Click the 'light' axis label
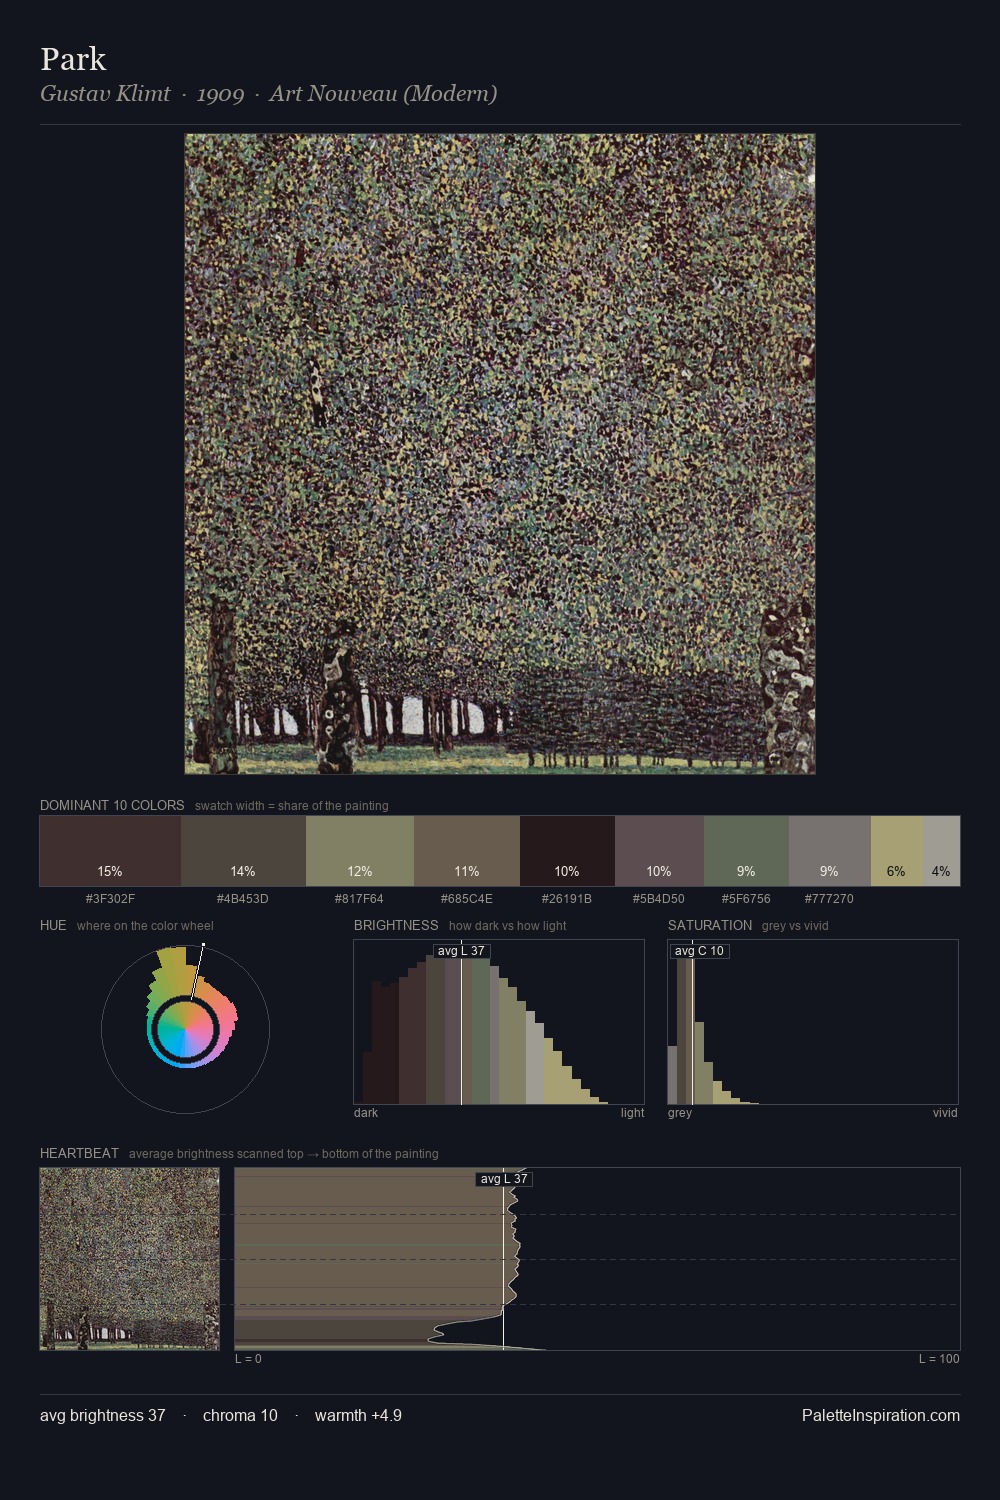 click(632, 1112)
